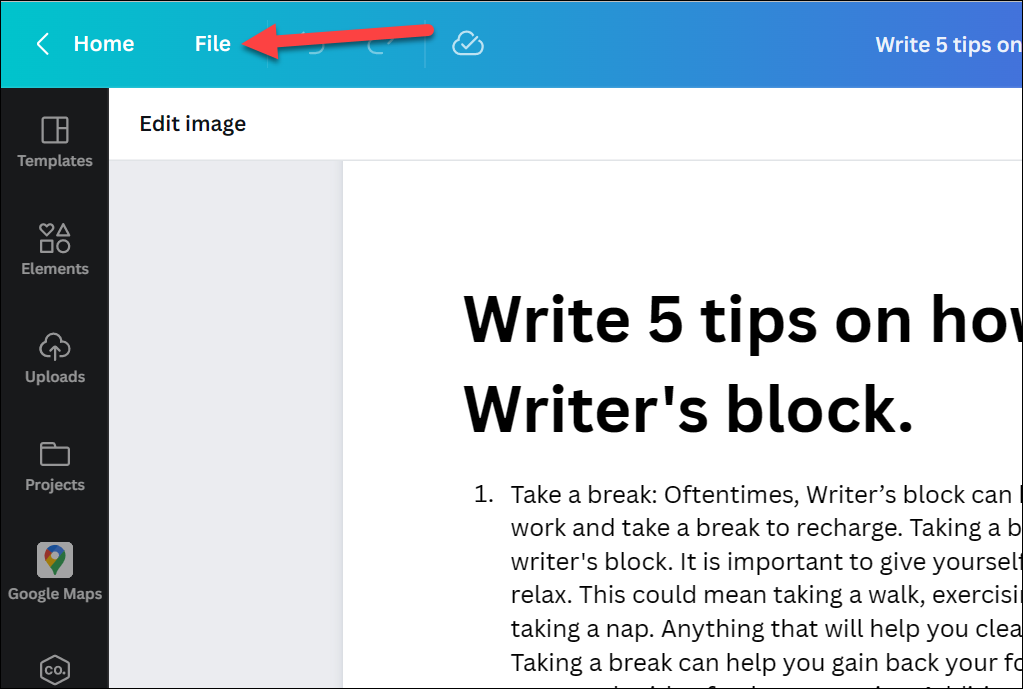
Task: Click the line starting "taking a nap"
Action: pos(766,628)
